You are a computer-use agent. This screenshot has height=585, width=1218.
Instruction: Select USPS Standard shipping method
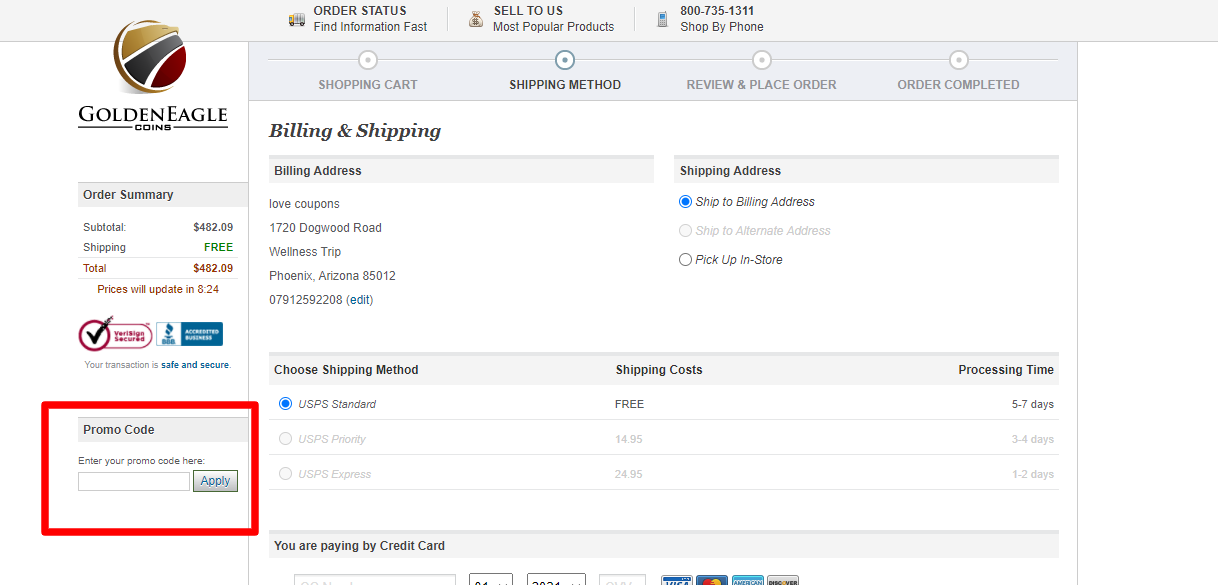pyautogui.click(x=286, y=404)
